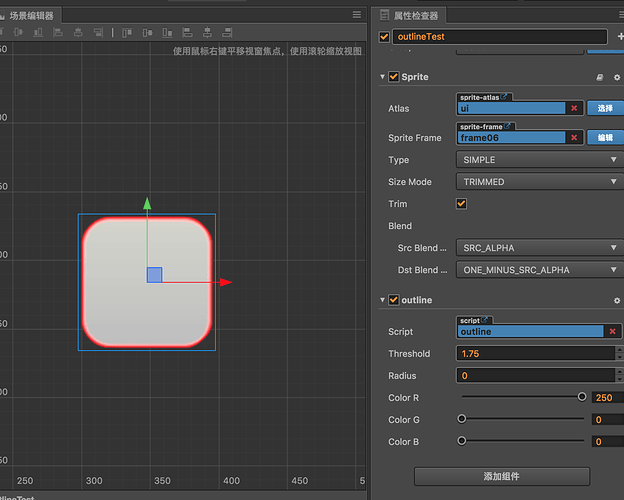
Task: Click the 选择 button next to Atlas
Action: pyautogui.click(x=605, y=108)
